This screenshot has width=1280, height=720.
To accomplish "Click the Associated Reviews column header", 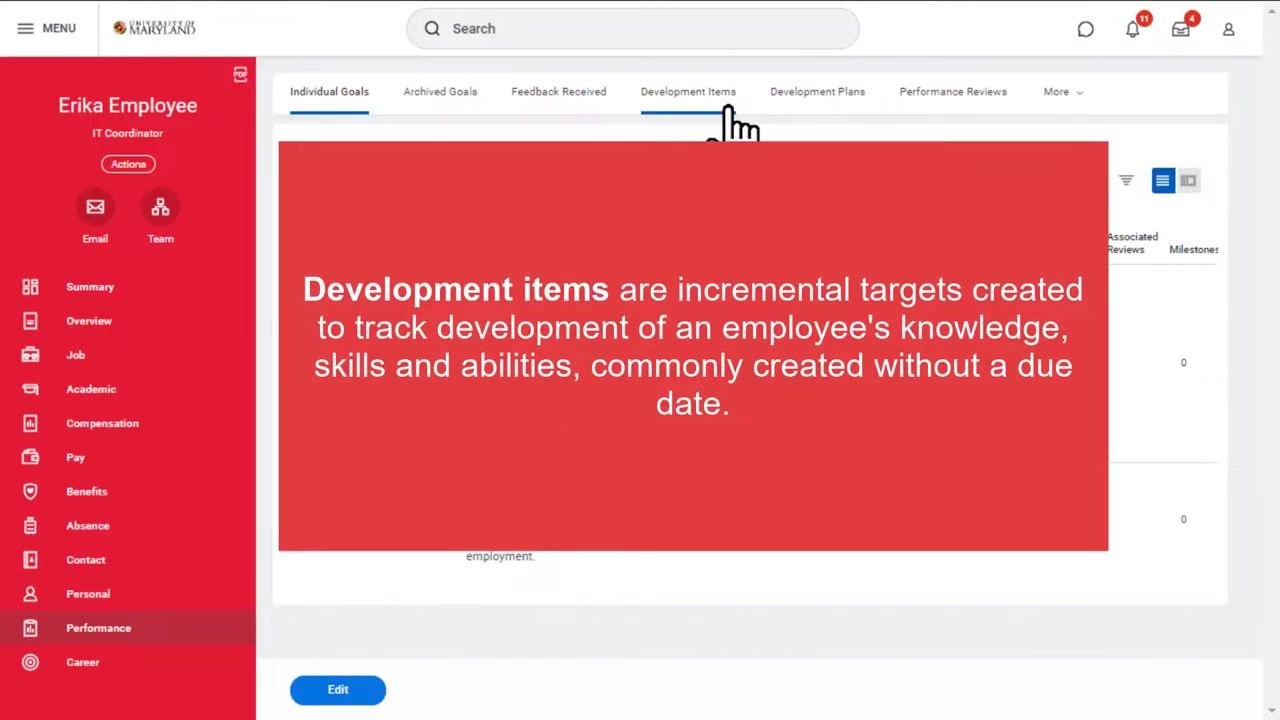I will pyautogui.click(x=1133, y=243).
